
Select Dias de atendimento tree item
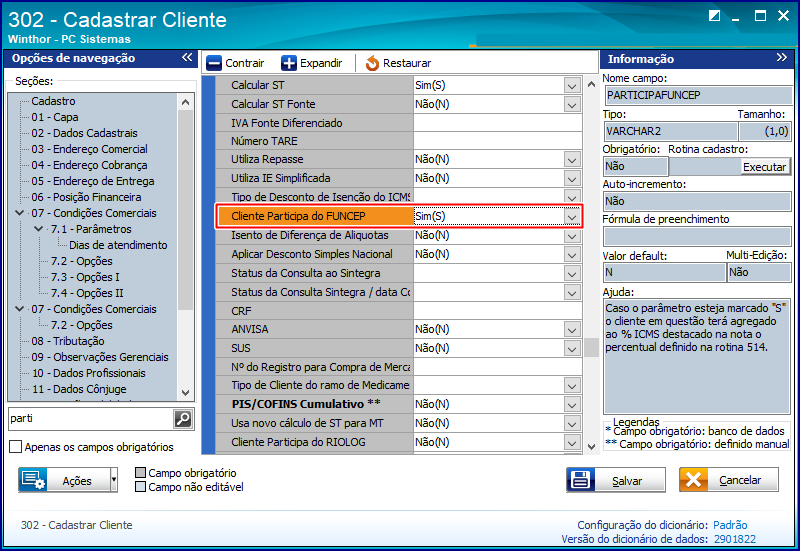[x=118, y=245]
